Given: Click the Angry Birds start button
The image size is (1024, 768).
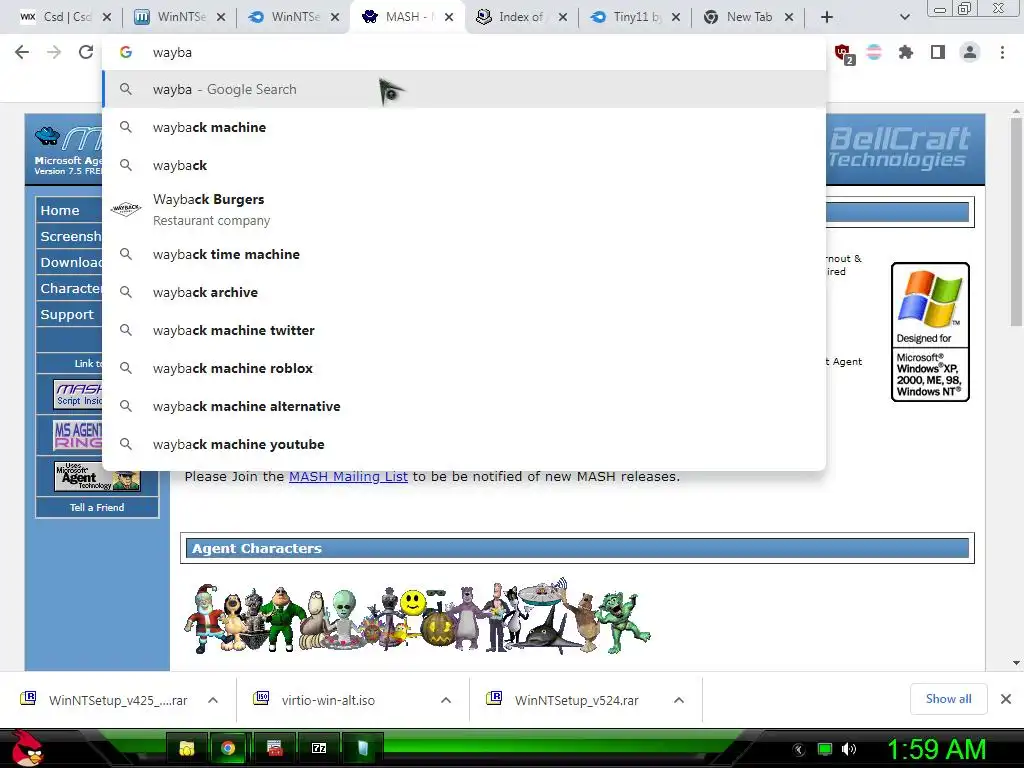Looking at the screenshot, I should 27,748.
